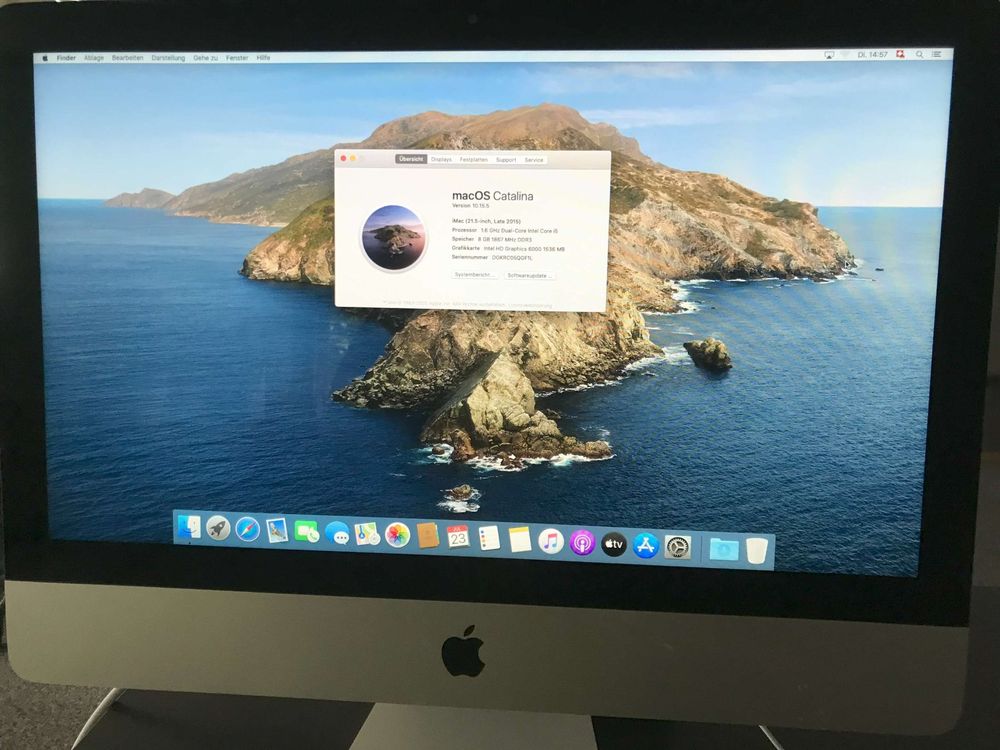Open the Hilfe menu
The image size is (1000, 750).
[263, 58]
